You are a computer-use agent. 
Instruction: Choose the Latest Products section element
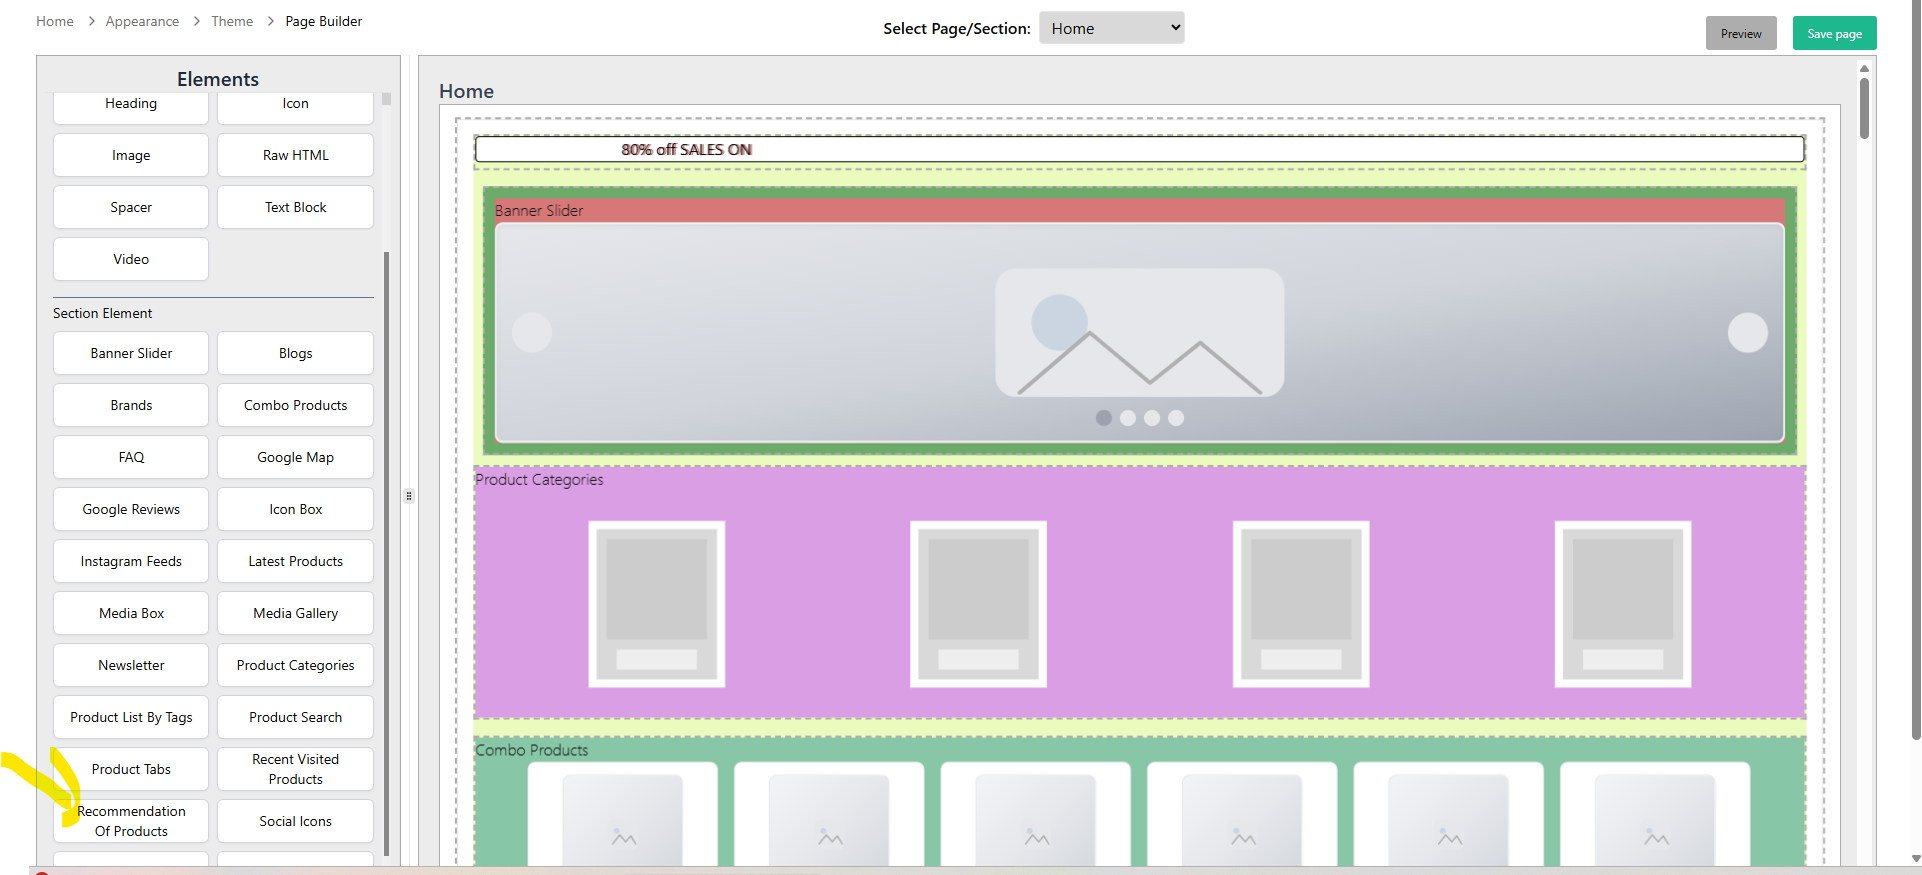pyautogui.click(x=296, y=561)
